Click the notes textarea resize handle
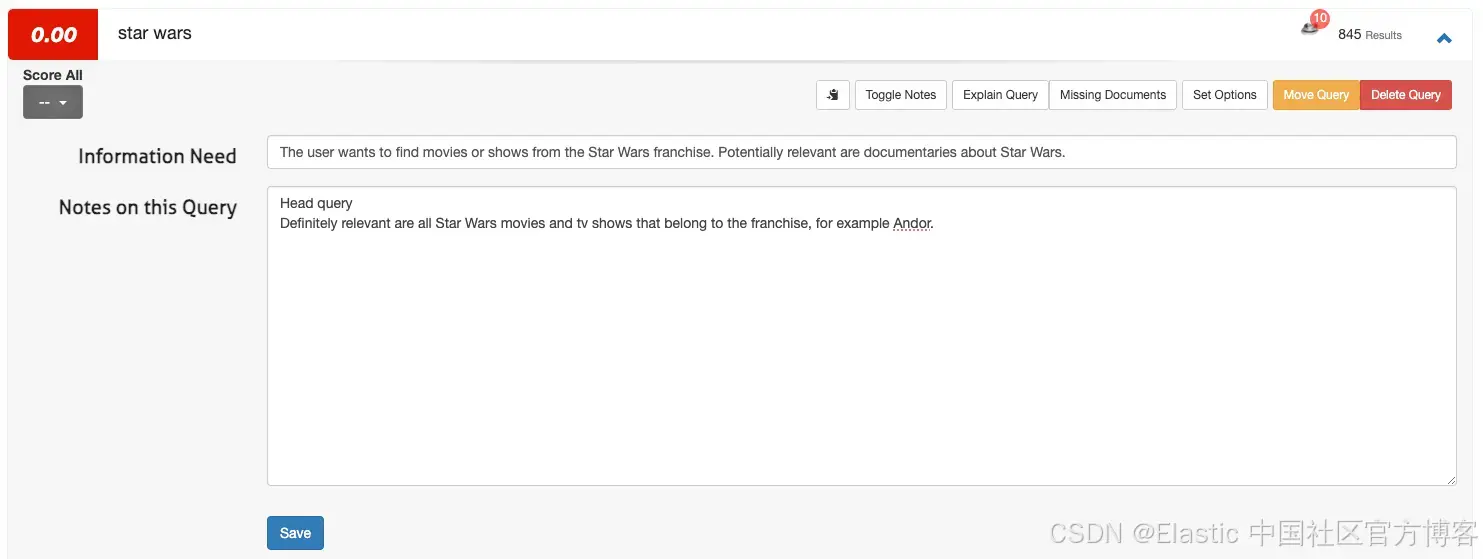1483x559 pixels. pyautogui.click(x=1450, y=479)
